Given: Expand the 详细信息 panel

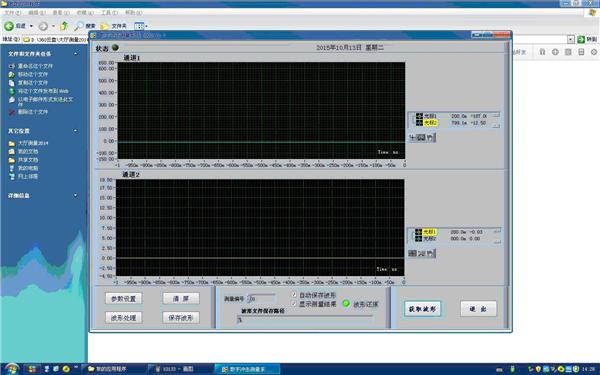Looking at the screenshot, I should coord(75,195).
